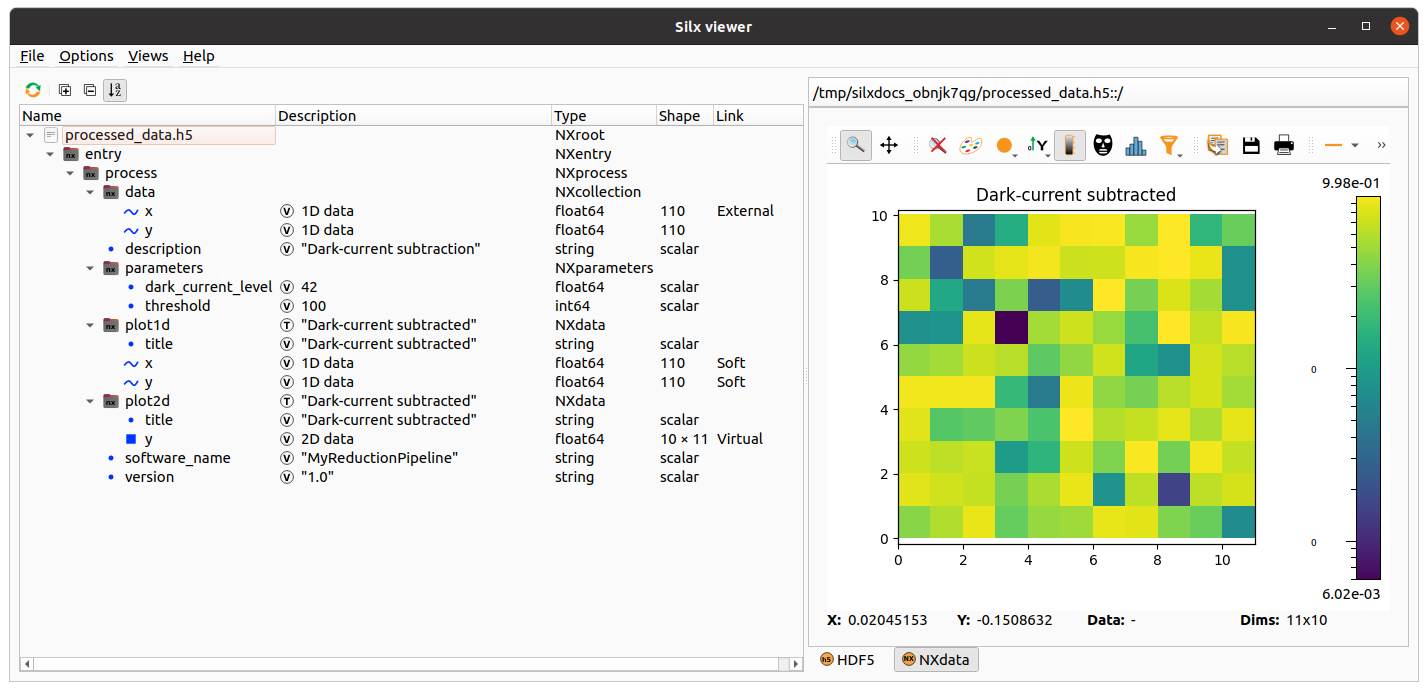This screenshot has height=691, width=1428.
Task: Collapse the plot2d group node
Action: [x=89, y=401]
